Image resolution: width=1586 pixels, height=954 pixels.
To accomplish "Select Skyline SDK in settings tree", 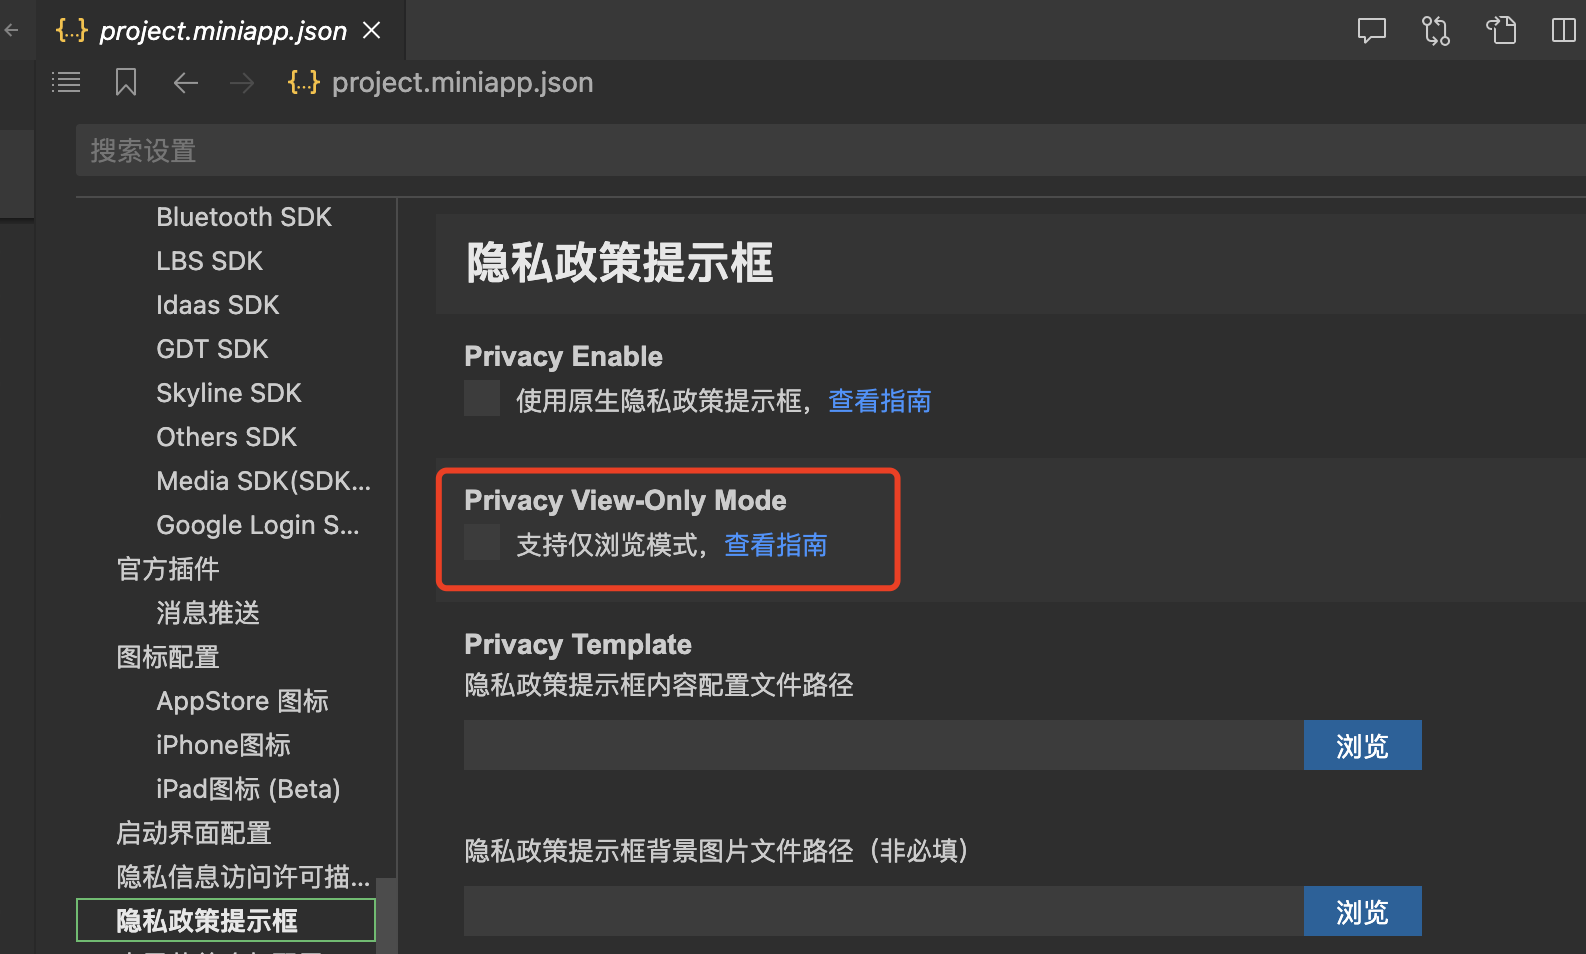I will 228,393.
